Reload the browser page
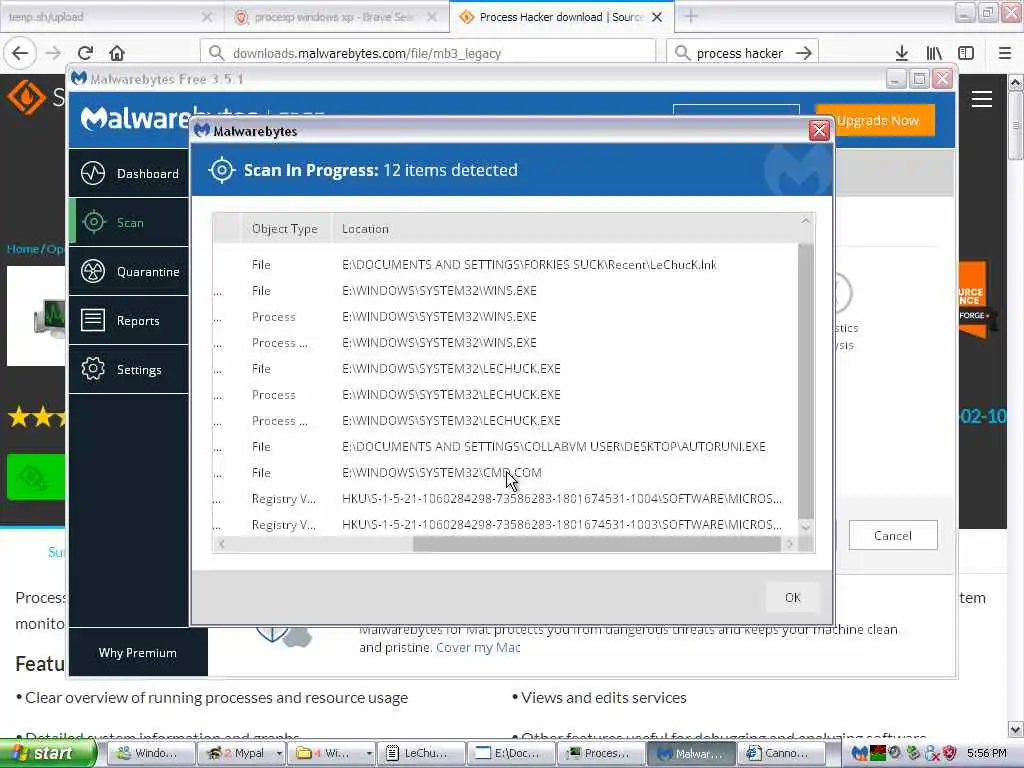1024x768 pixels. pos(86,53)
